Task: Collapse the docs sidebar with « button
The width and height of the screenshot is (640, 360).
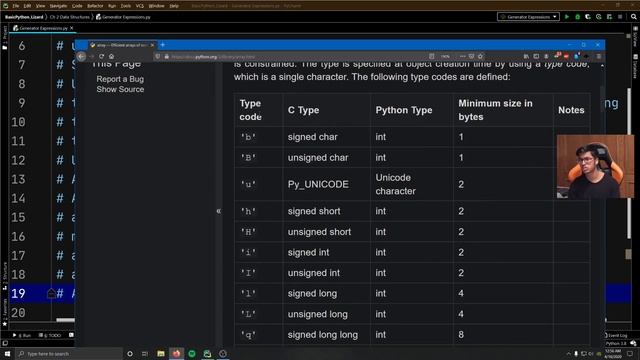Action: pos(218,211)
